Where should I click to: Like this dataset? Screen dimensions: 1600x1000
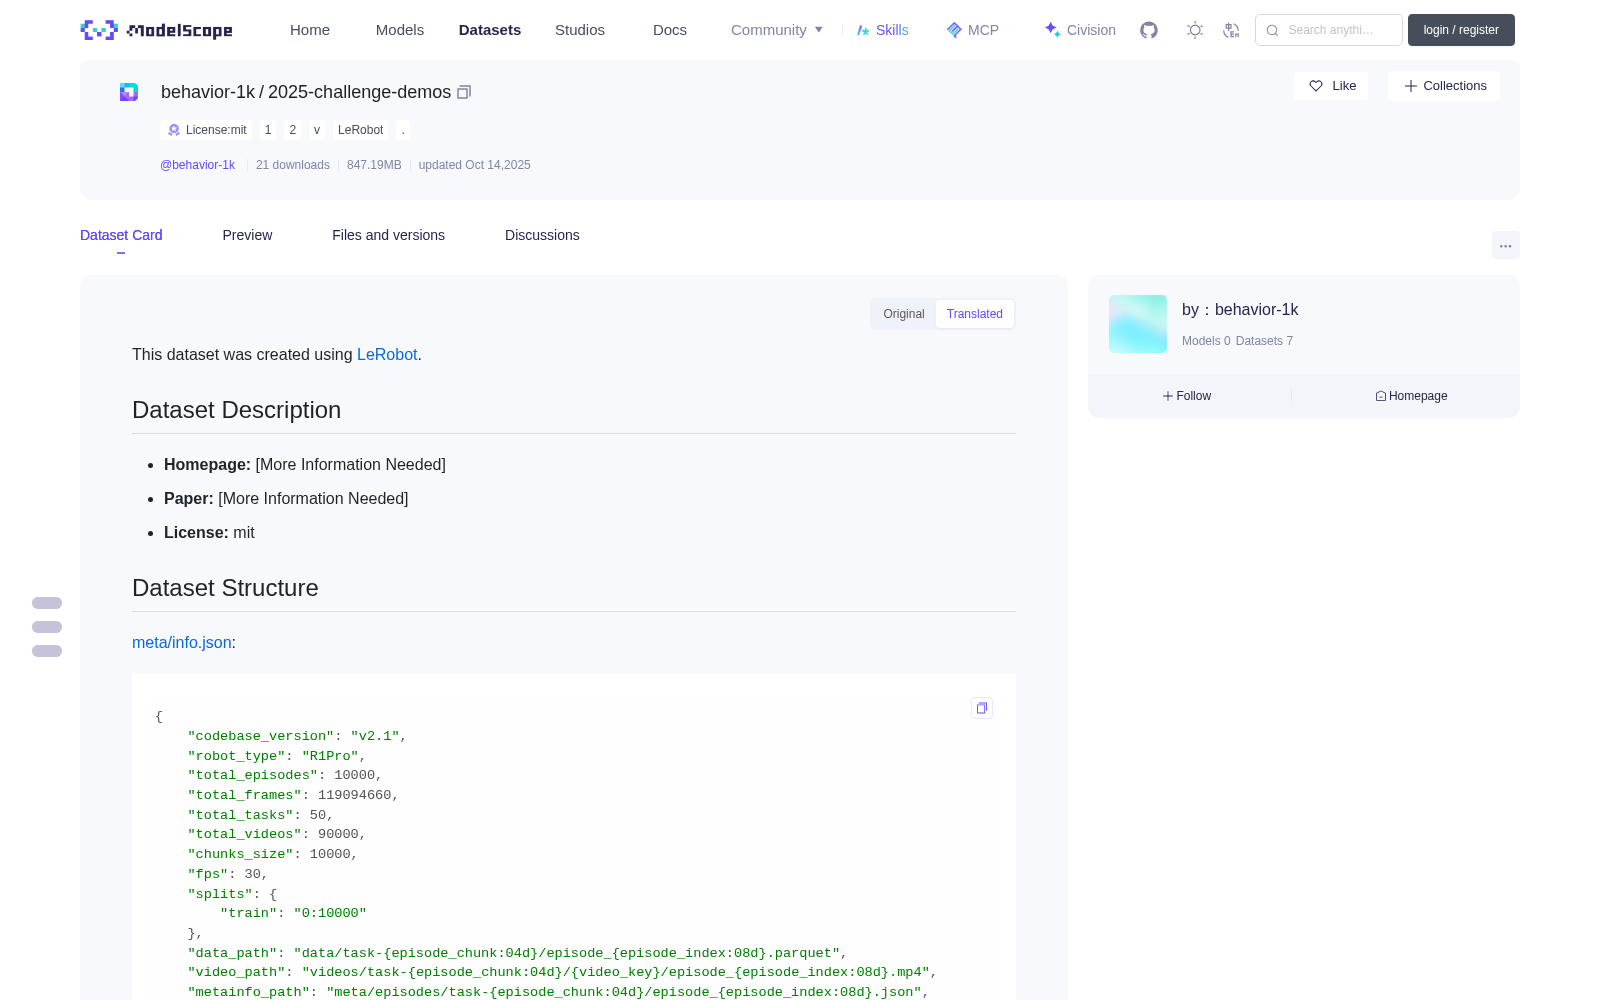pos(1332,86)
